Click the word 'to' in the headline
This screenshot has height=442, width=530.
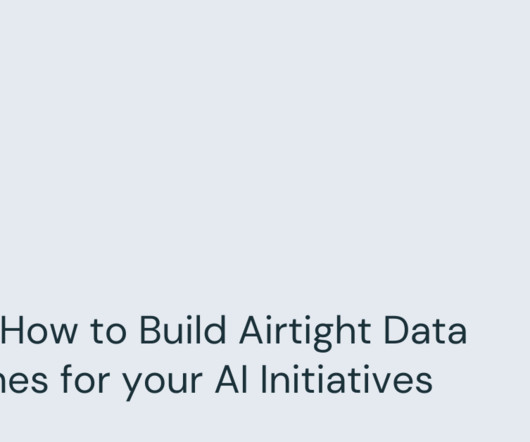pyautogui.click(x=108, y=332)
